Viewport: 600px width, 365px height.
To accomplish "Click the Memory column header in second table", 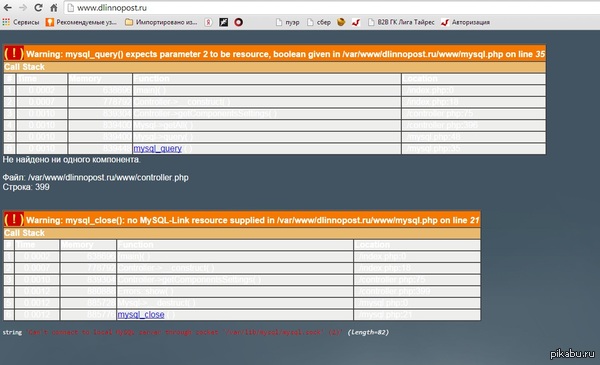I will 88,245.
